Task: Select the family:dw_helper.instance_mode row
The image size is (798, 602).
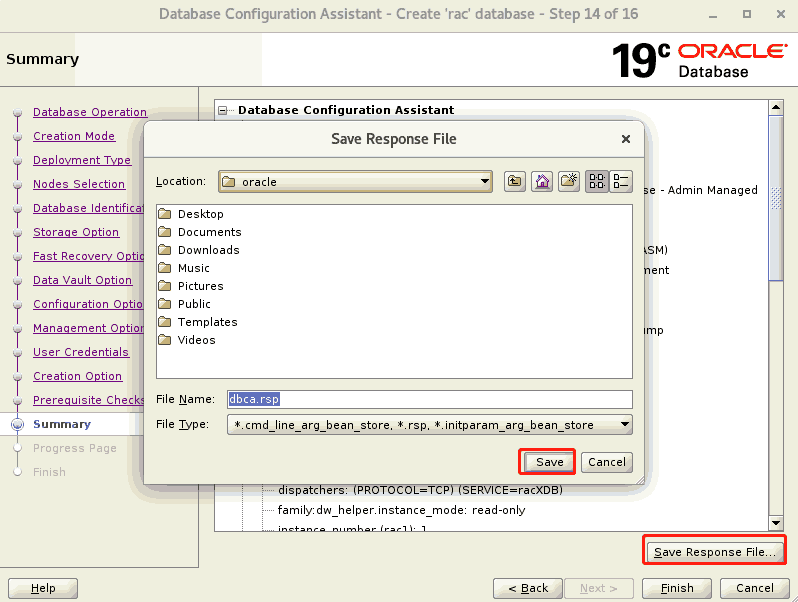Action: [401, 510]
